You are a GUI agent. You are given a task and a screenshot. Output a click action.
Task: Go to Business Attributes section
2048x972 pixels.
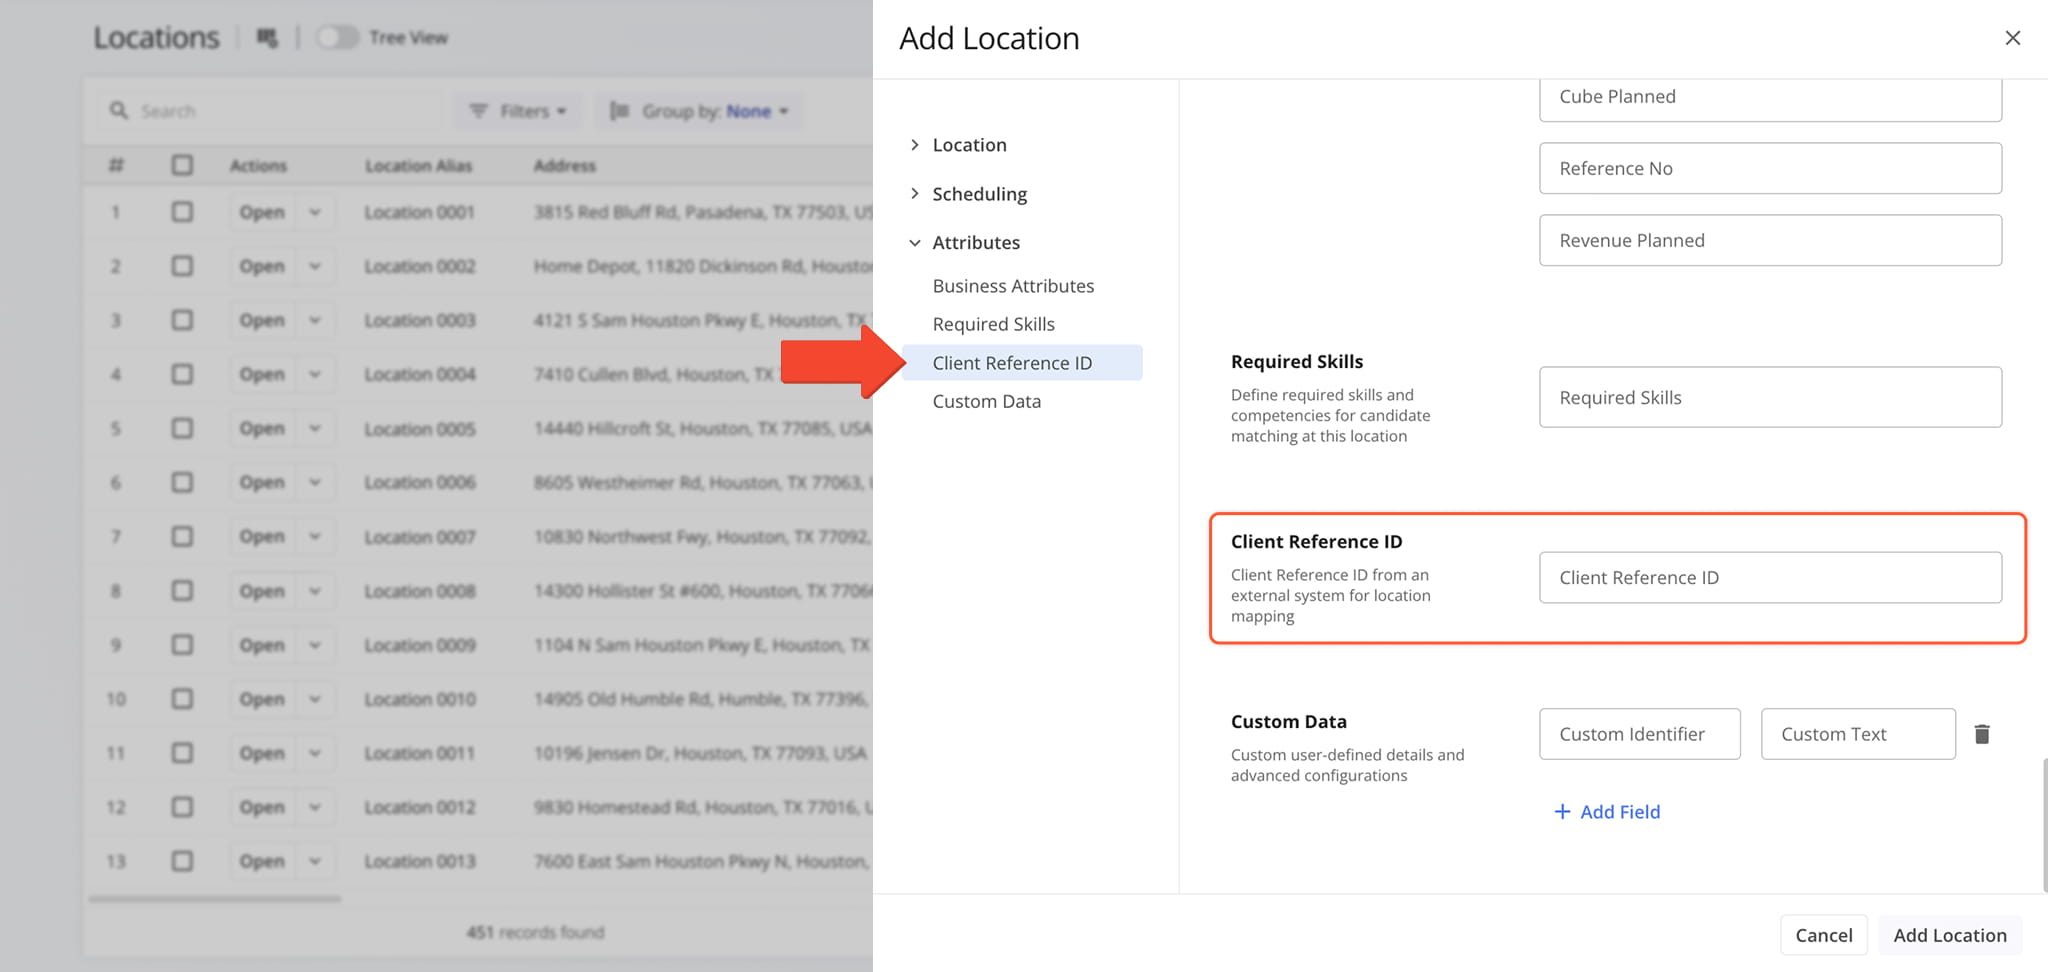pyautogui.click(x=1013, y=286)
